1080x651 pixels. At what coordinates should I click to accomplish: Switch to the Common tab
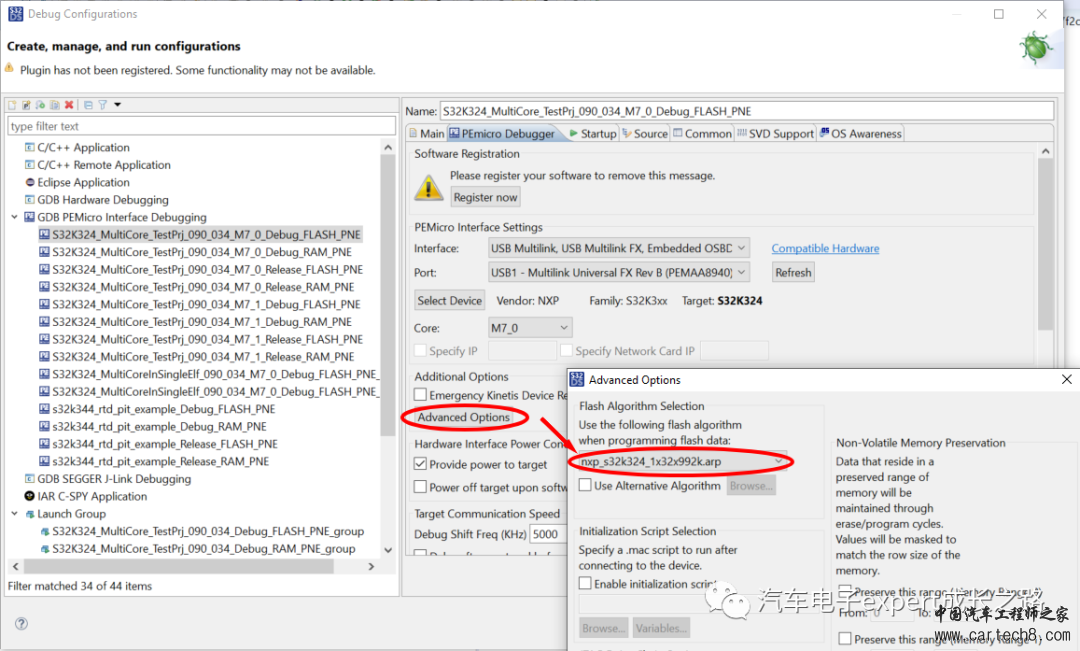point(702,134)
